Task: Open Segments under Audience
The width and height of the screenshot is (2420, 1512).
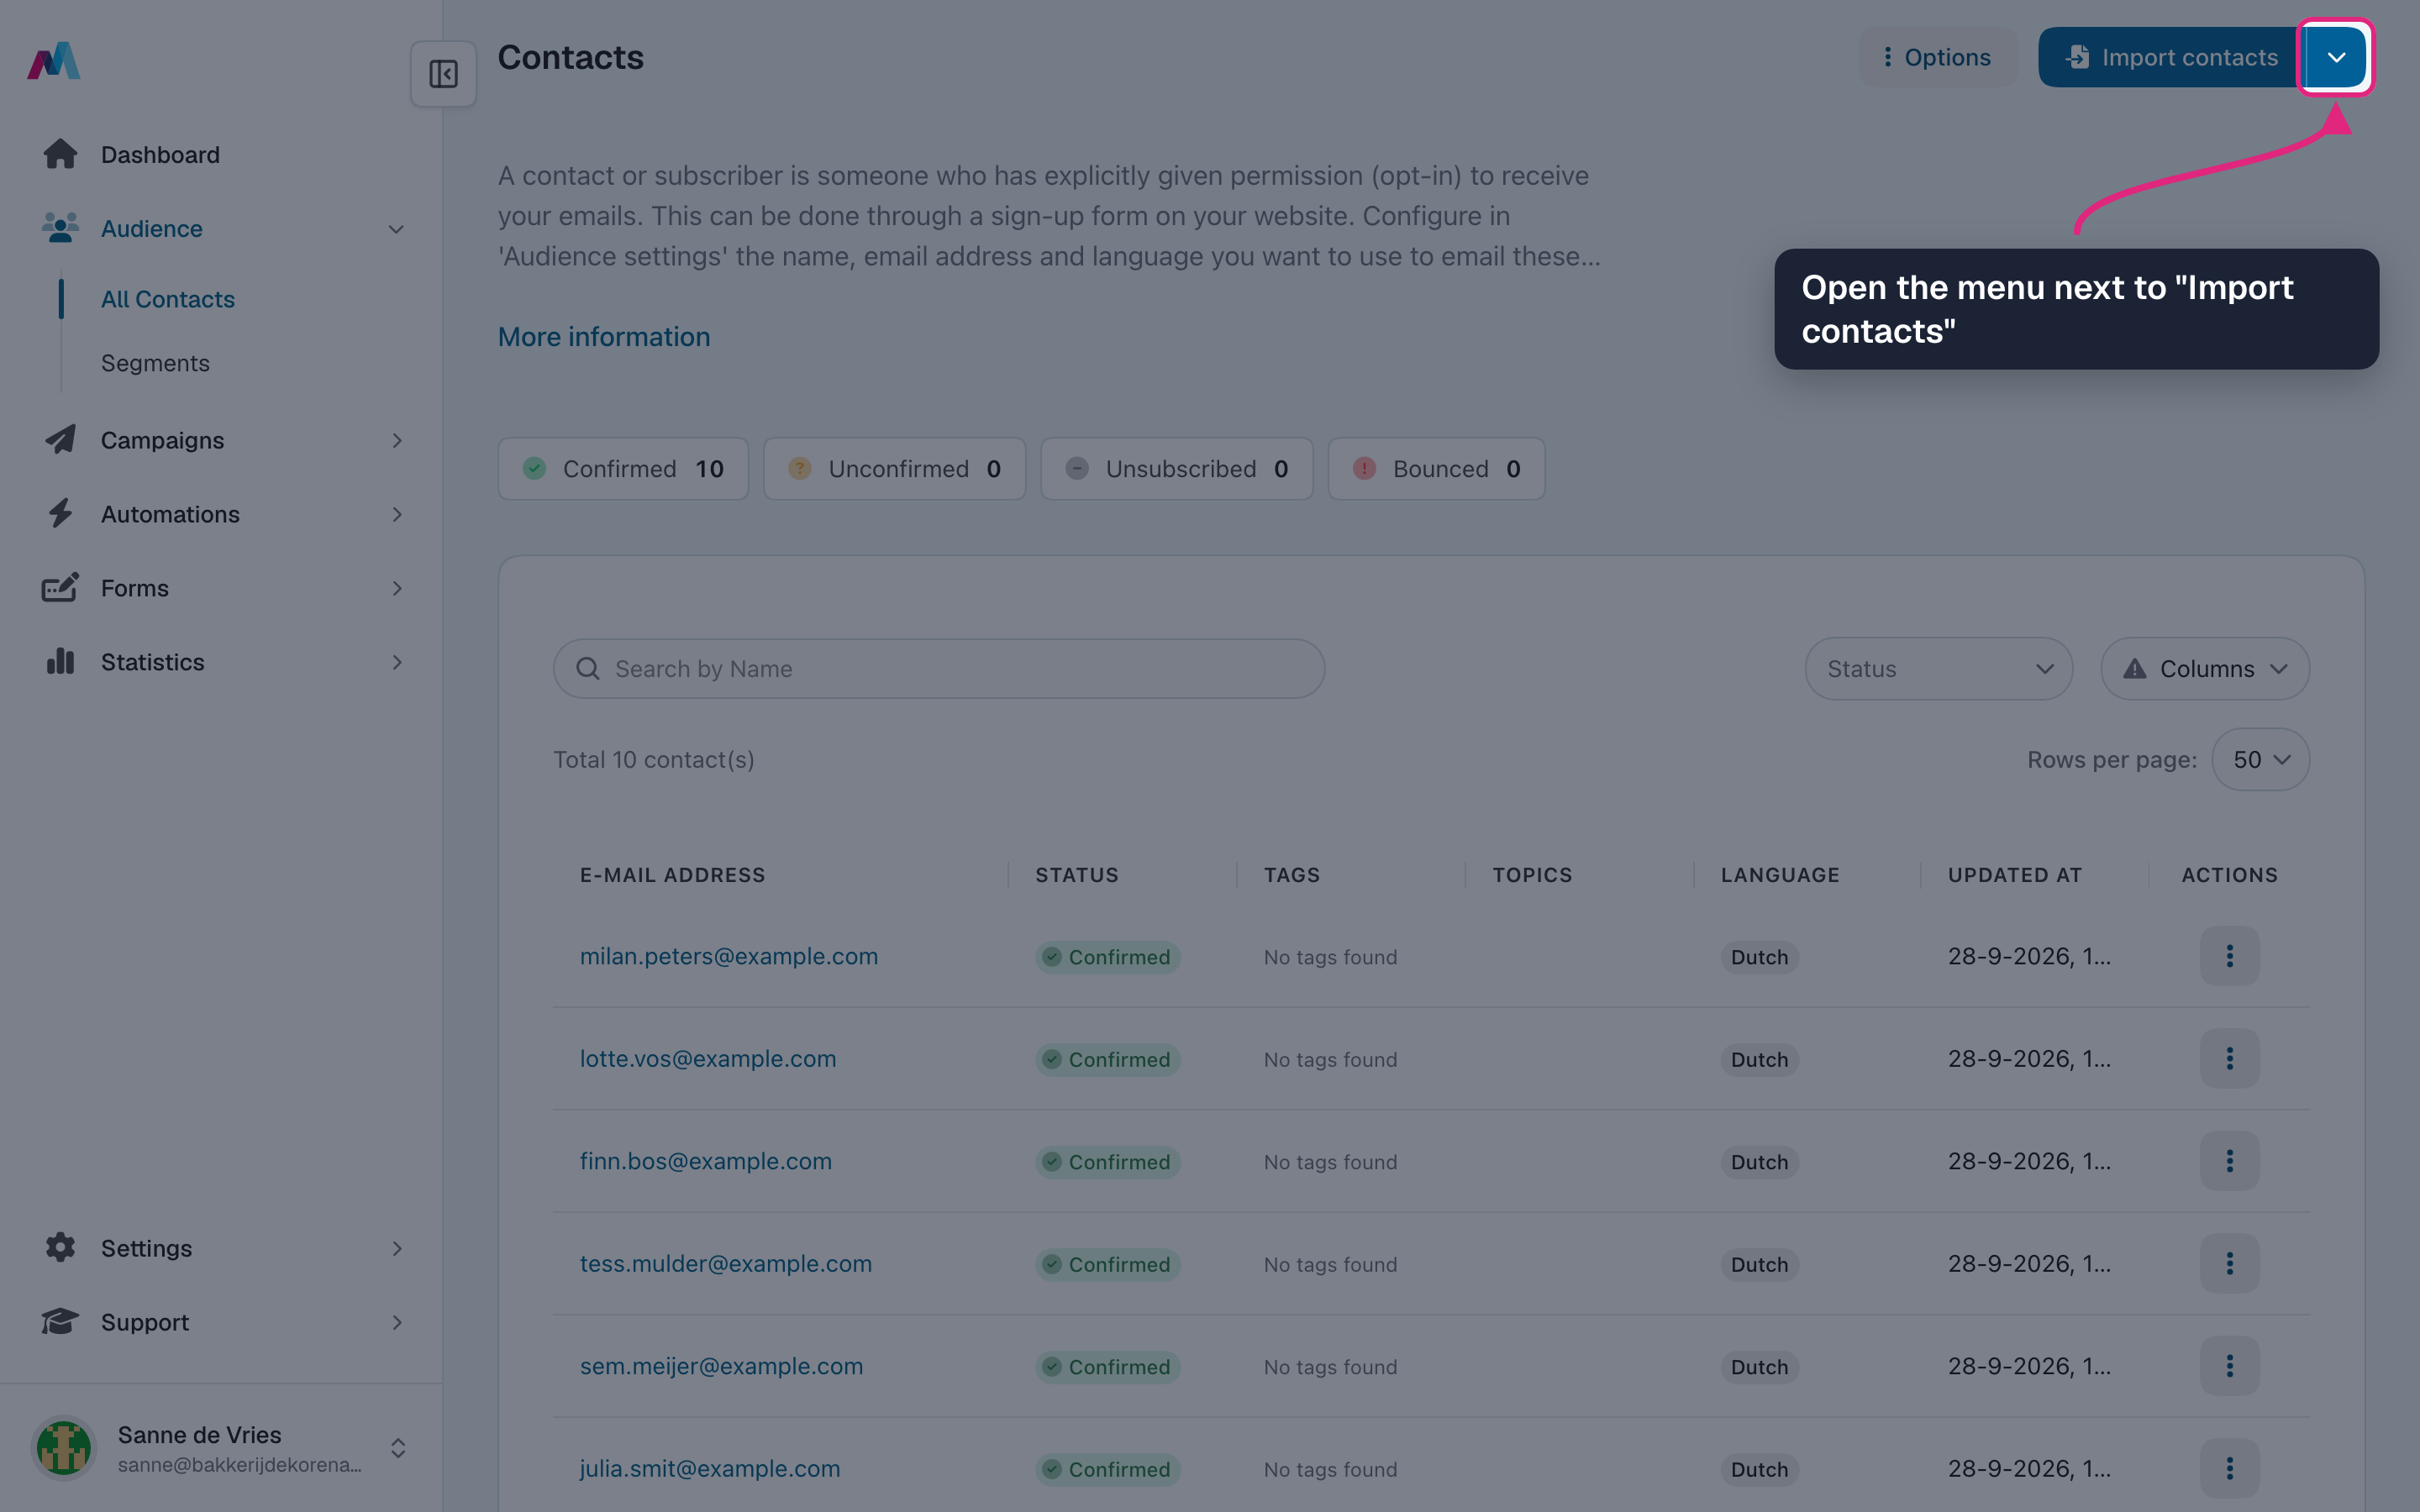Action: point(155,363)
